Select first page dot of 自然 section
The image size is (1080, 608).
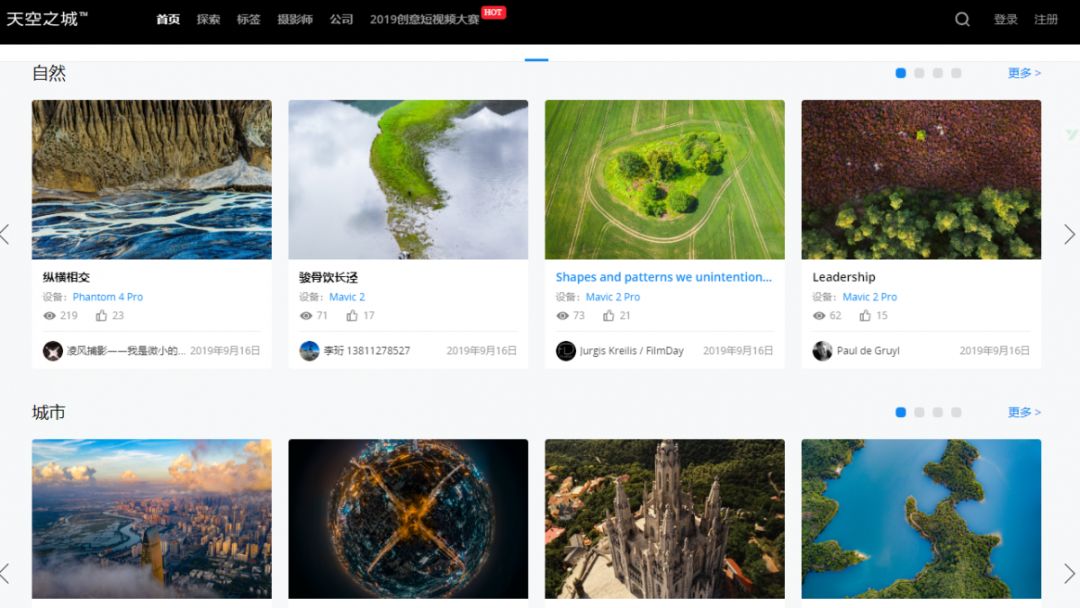pyautogui.click(x=900, y=73)
